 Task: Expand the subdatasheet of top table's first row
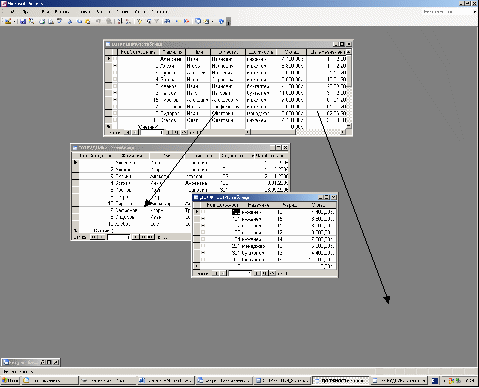click(115, 59)
